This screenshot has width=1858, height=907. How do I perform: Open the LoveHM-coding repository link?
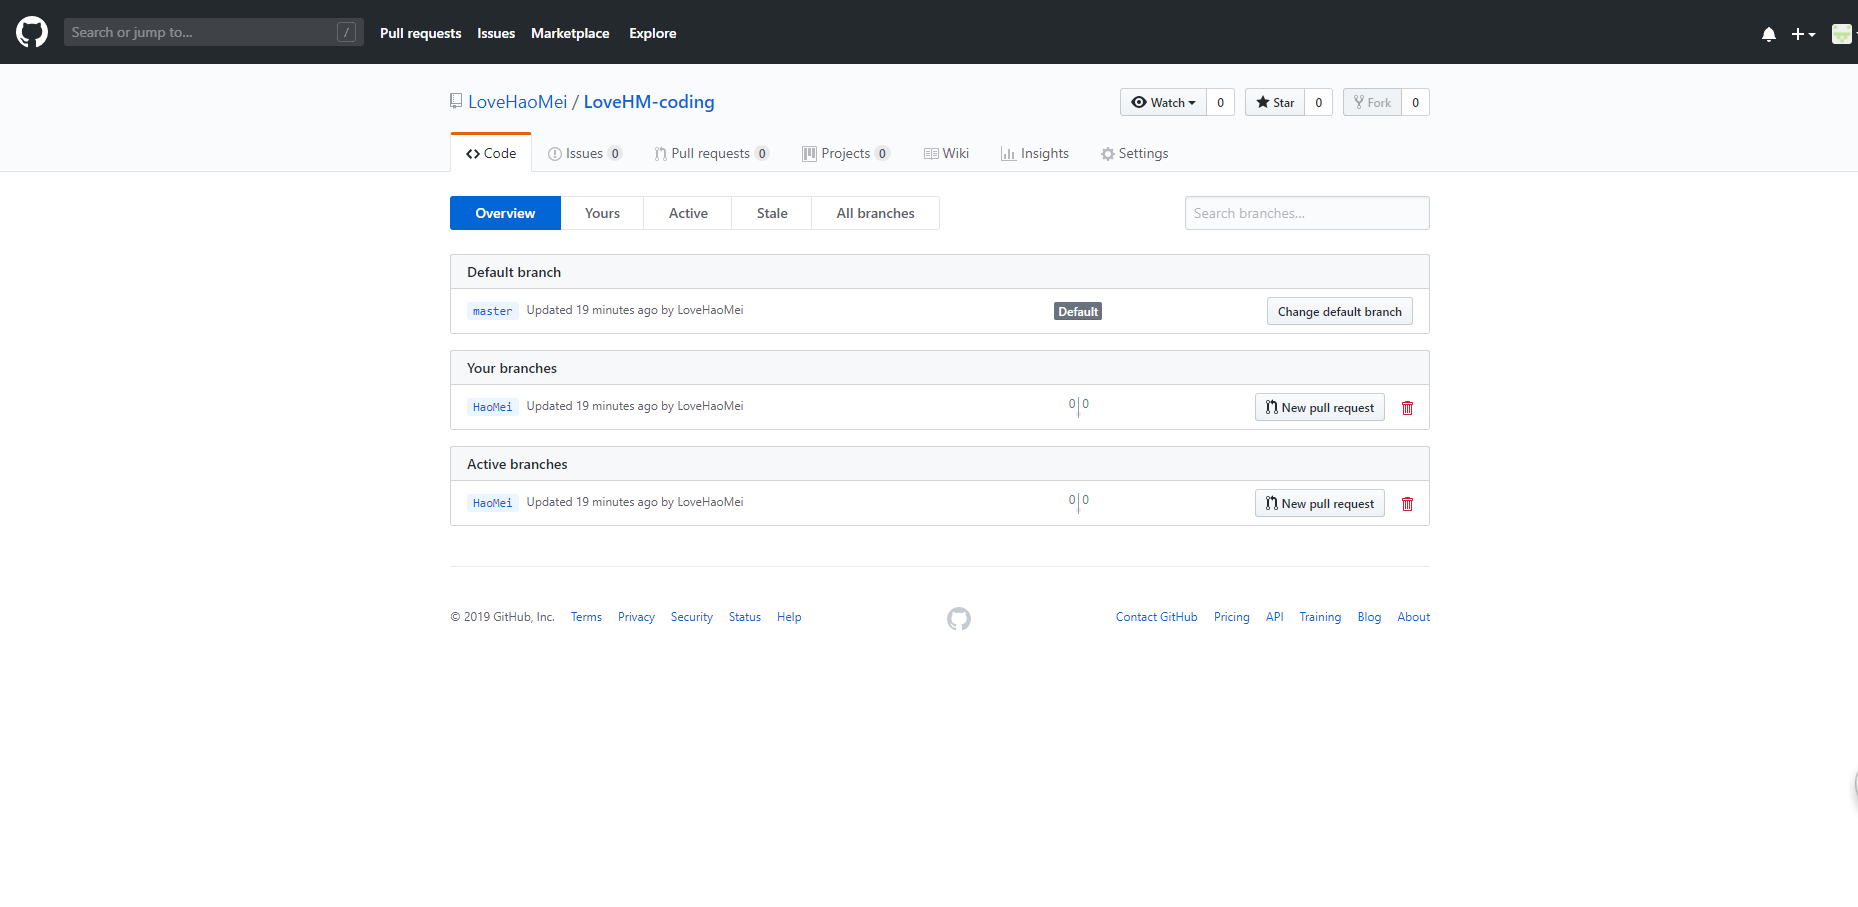click(x=649, y=102)
